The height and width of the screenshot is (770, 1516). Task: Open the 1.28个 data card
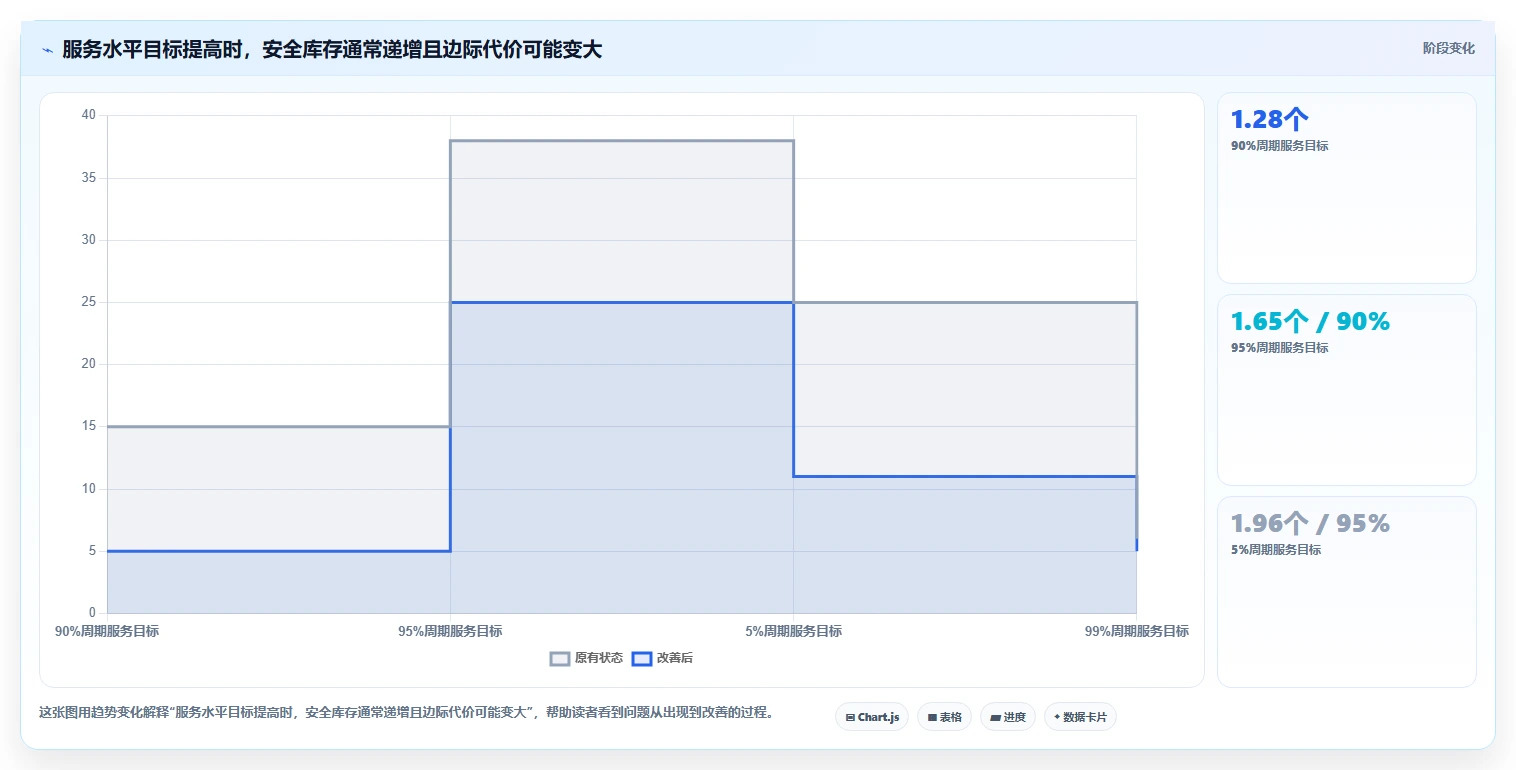[x=1346, y=188]
